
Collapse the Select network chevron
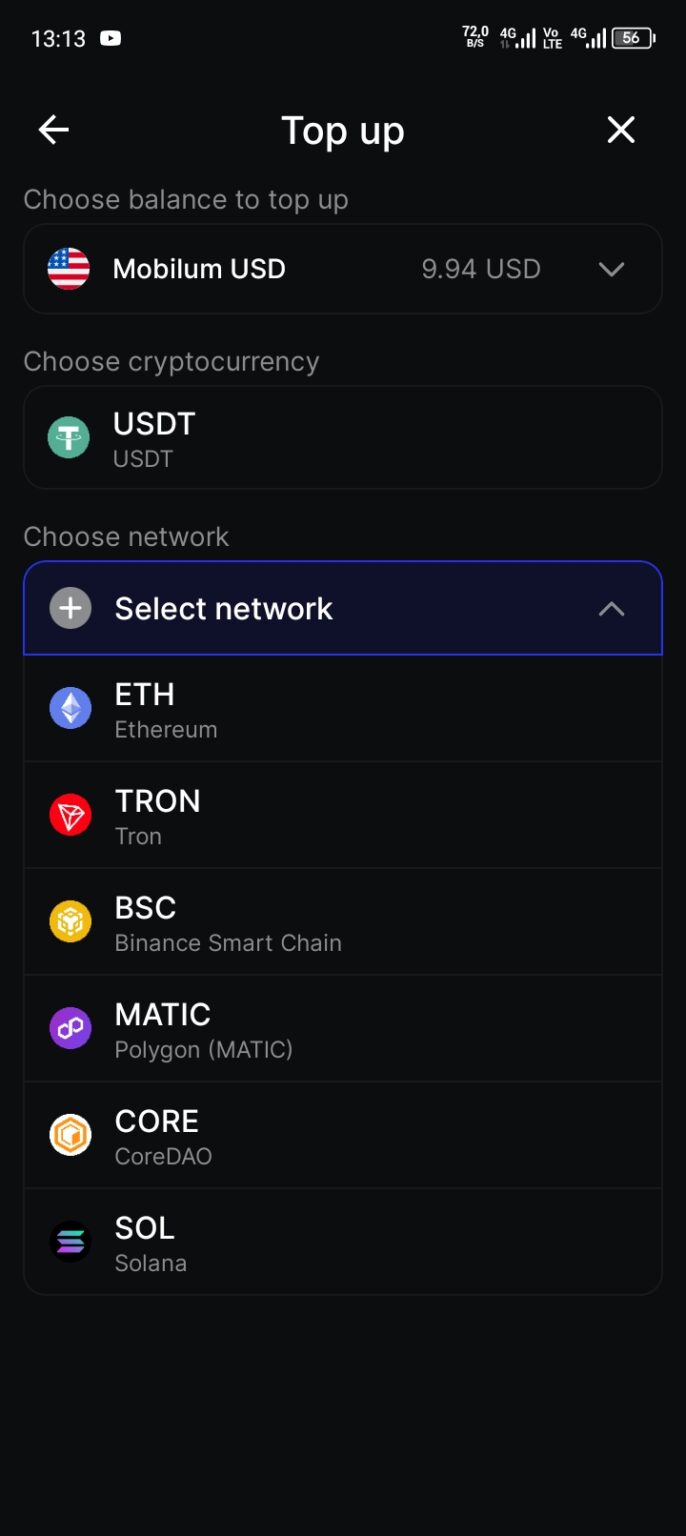611,609
